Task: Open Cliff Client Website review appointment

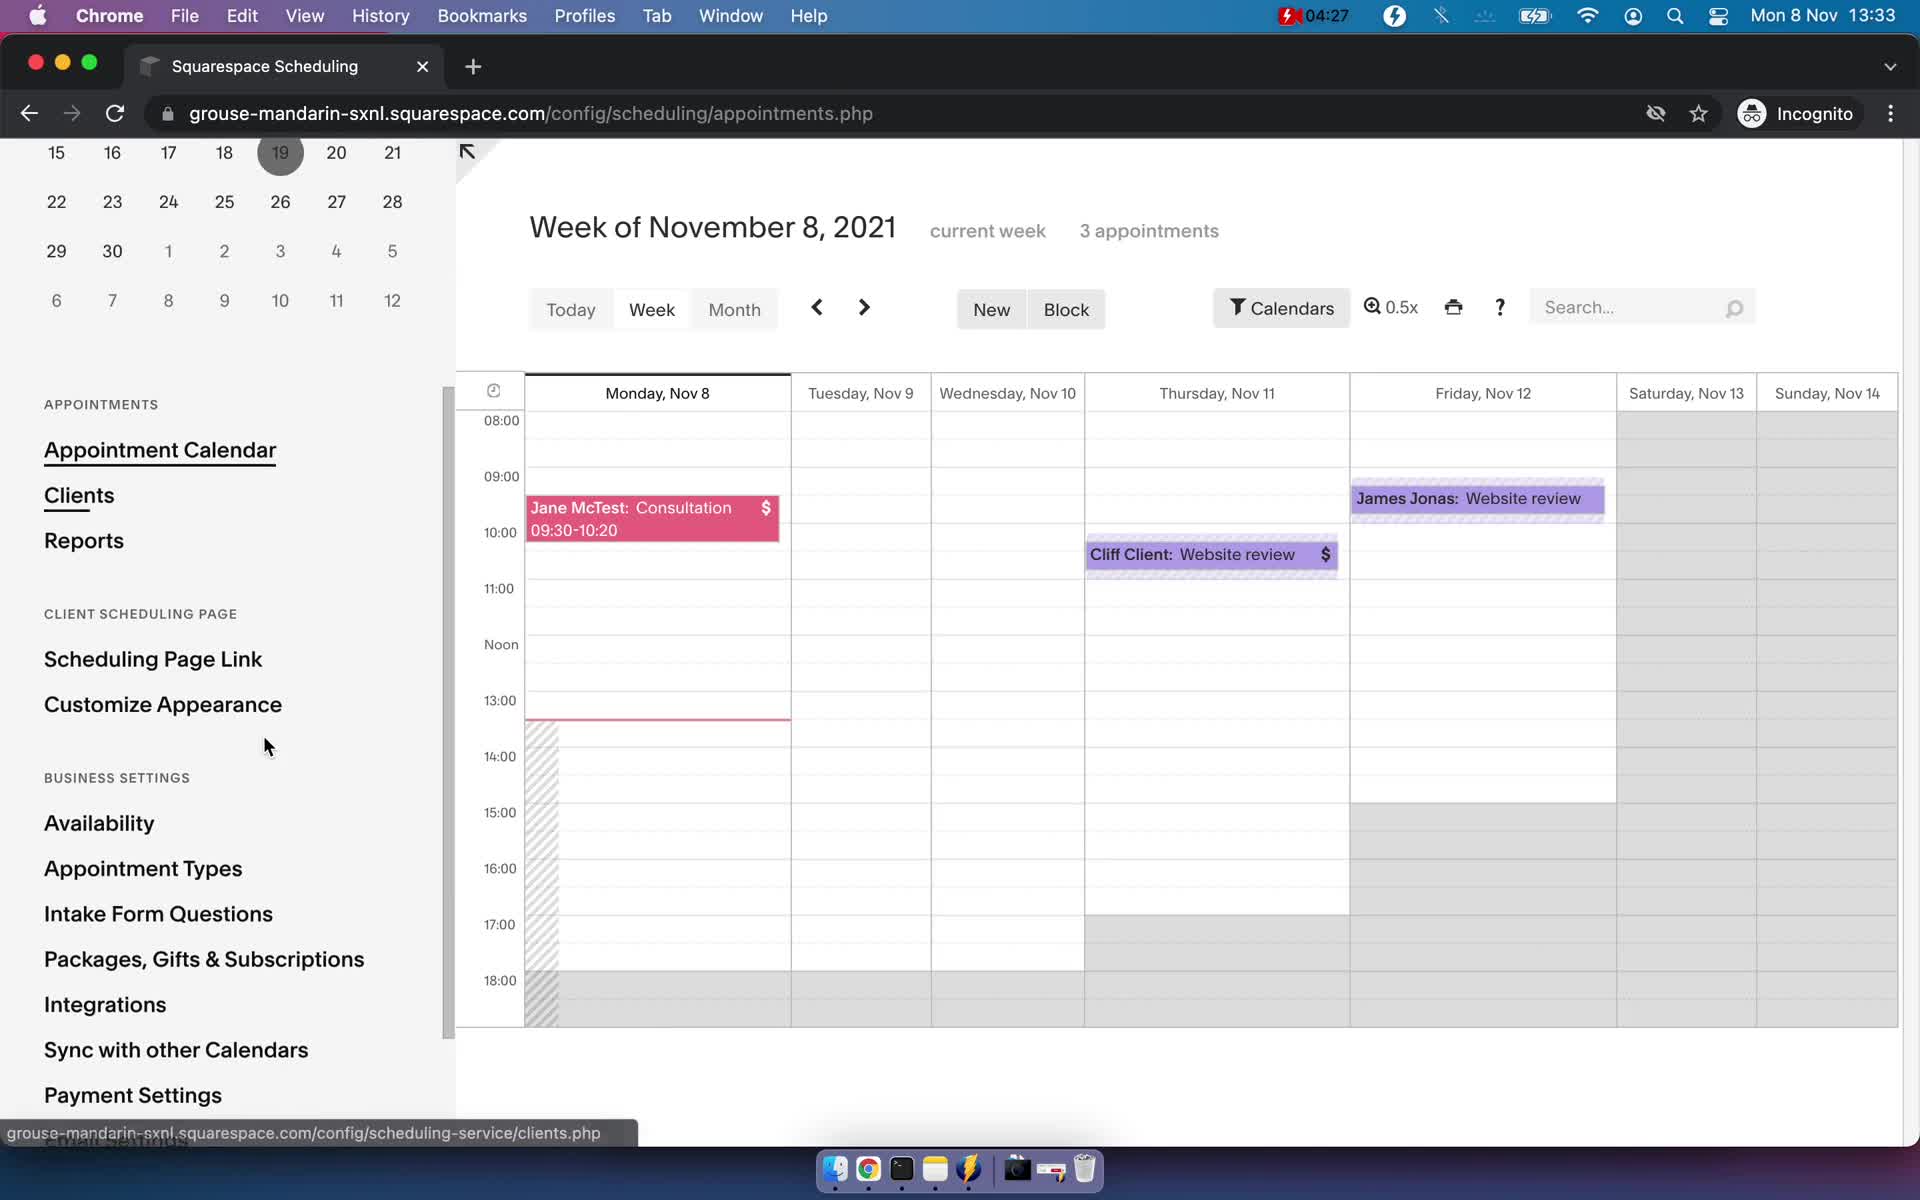Action: (1211, 555)
